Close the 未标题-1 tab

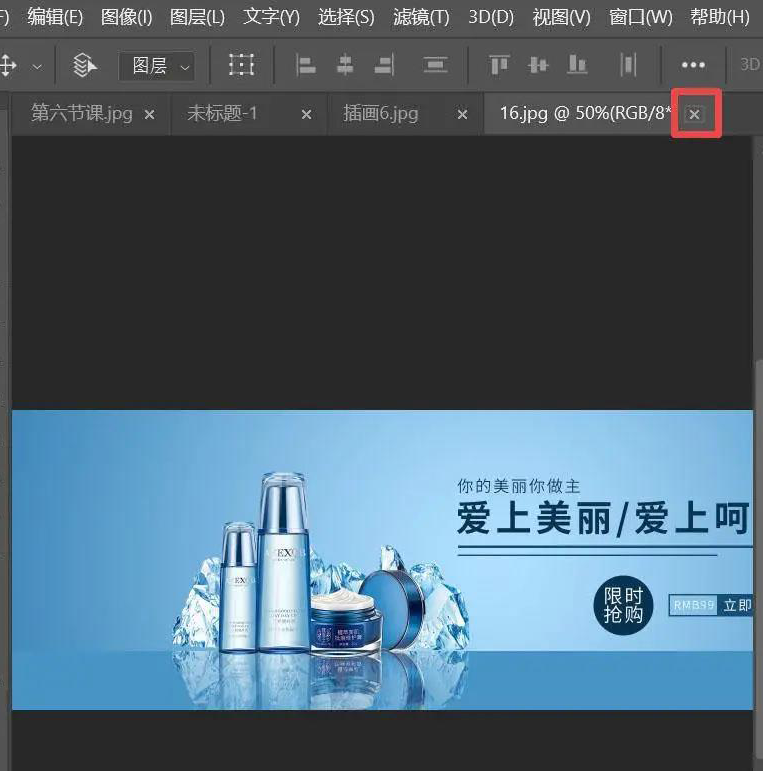pyautogui.click(x=306, y=115)
